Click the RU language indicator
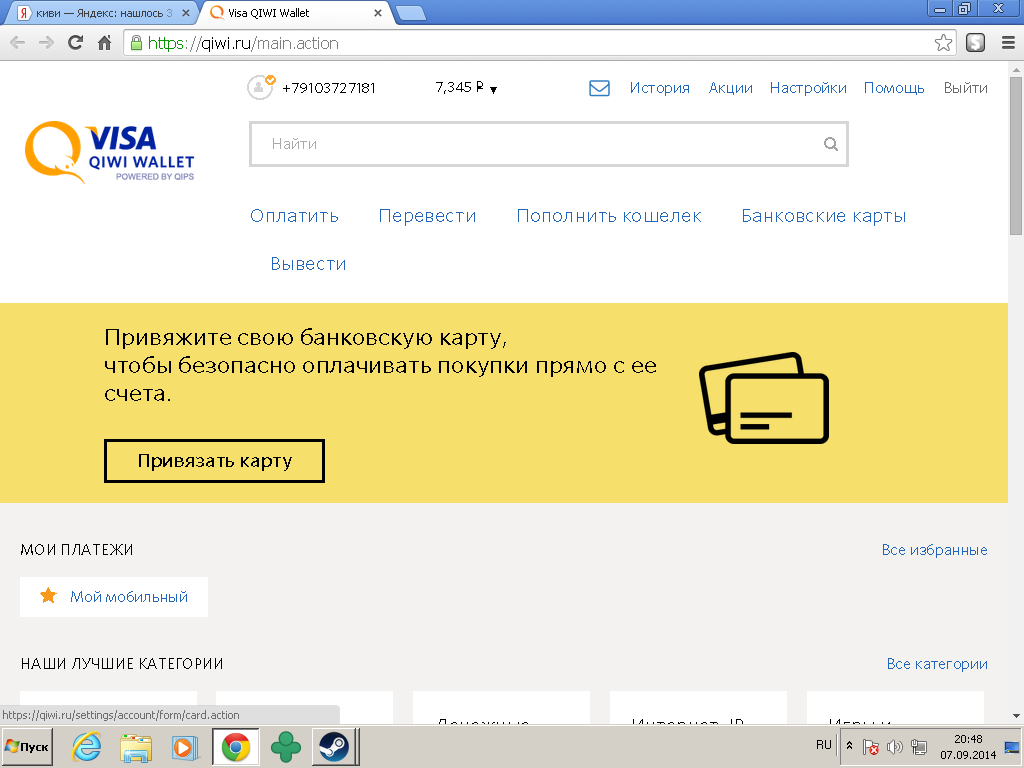Image resolution: width=1024 pixels, height=768 pixels. point(824,745)
